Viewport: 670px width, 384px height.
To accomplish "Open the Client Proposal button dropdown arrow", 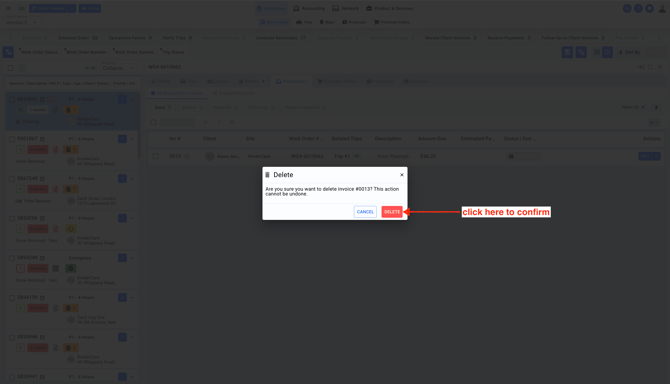I will coord(72,8).
